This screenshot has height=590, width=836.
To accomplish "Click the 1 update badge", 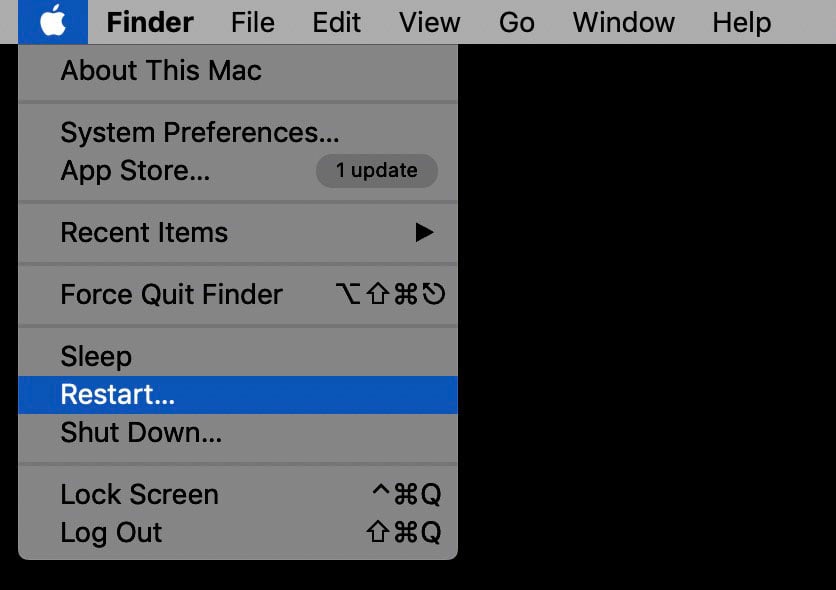I will pyautogui.click(x=377, y=171).
